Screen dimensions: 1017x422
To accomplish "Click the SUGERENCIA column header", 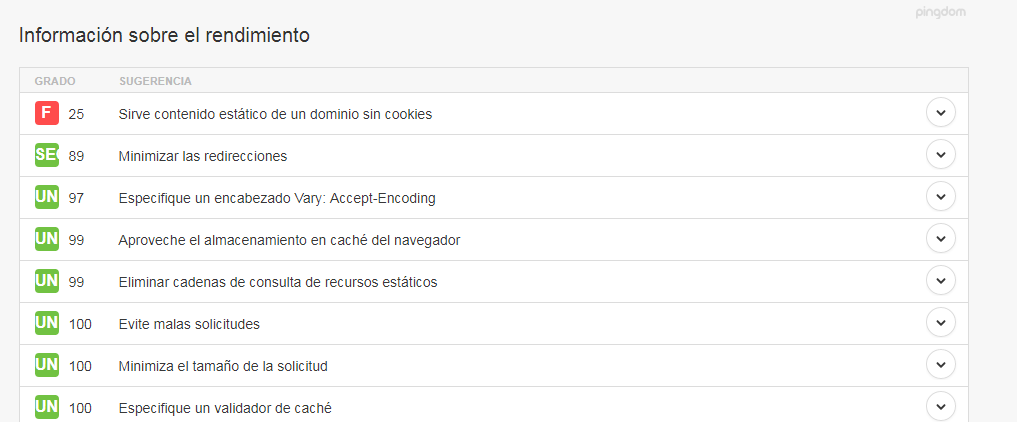I will point(155,82).
